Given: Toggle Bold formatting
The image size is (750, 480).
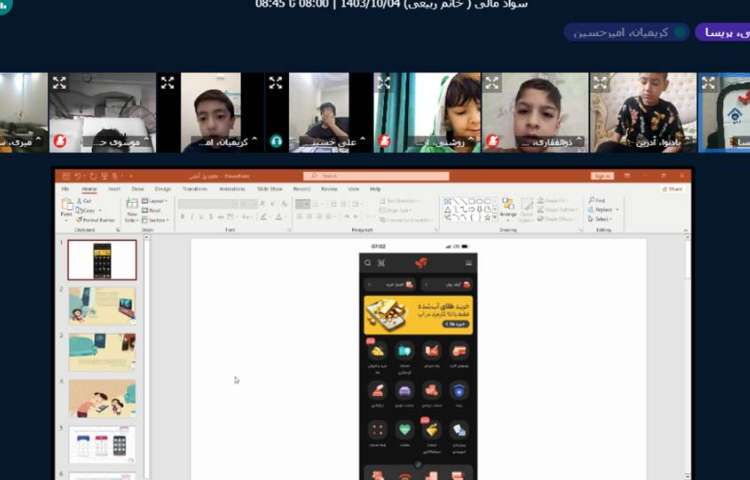Looking at the screenshot, I should [x=182, y=217].
